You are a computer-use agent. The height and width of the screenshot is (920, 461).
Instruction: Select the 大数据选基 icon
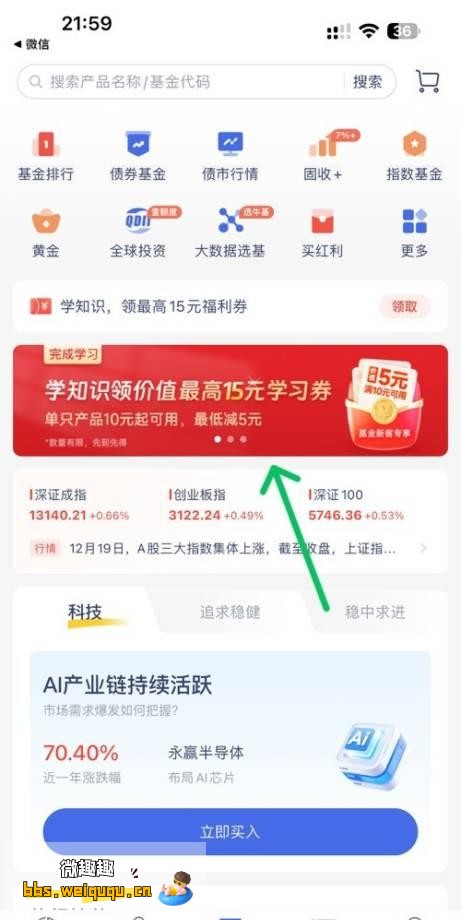pos(230,221)
